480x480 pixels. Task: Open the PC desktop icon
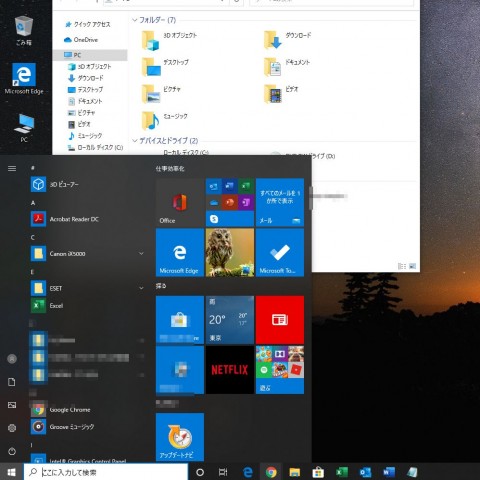24,128
